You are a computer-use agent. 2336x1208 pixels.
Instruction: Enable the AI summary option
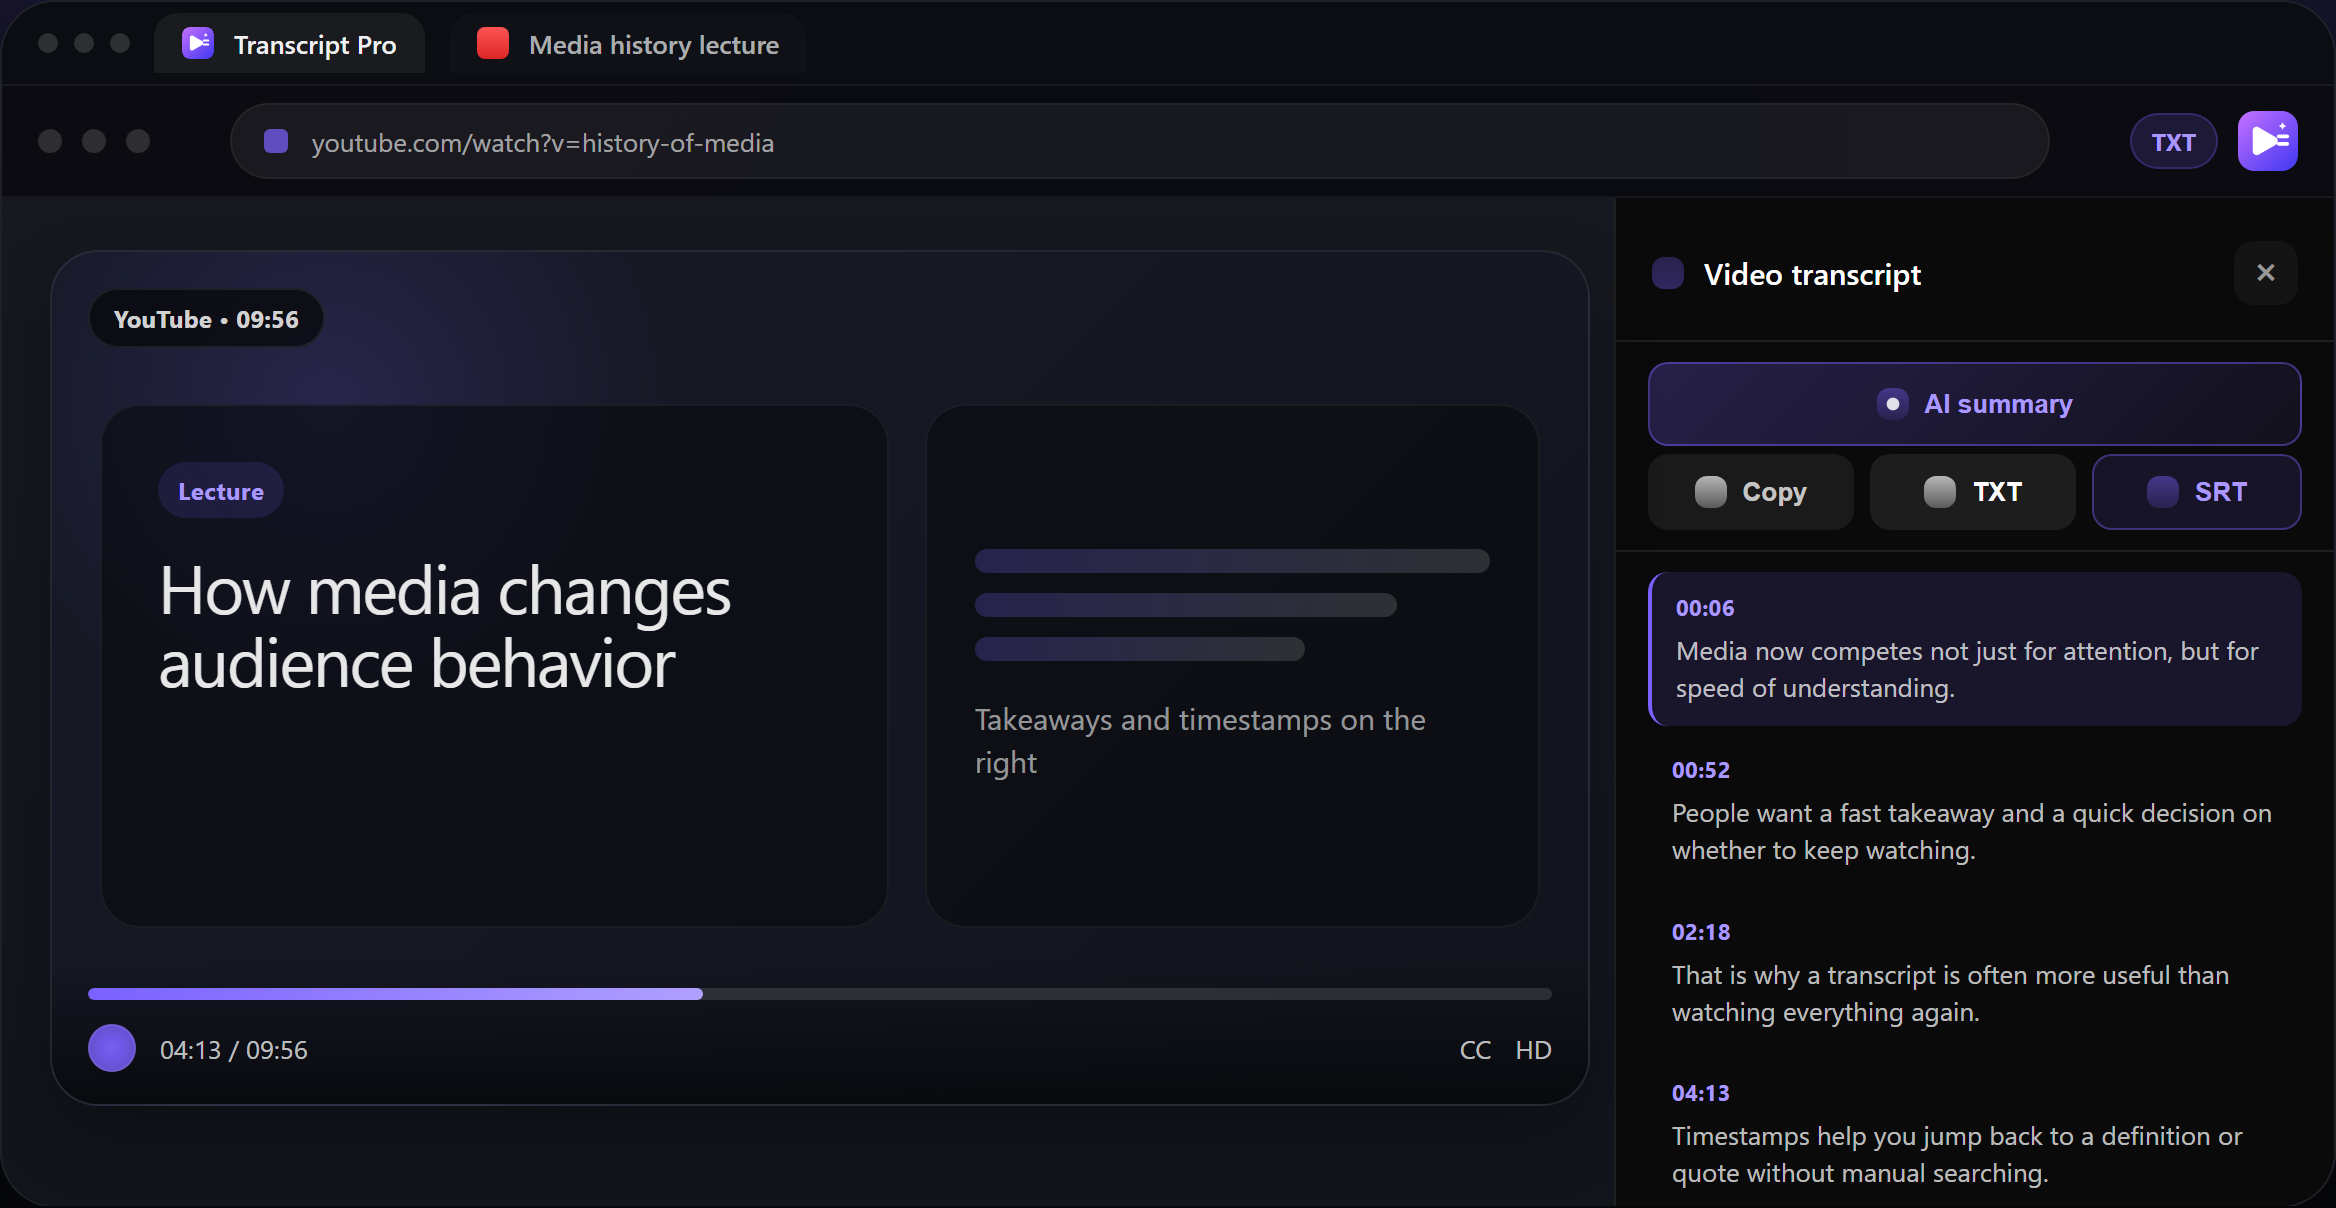pos(1972,404)
